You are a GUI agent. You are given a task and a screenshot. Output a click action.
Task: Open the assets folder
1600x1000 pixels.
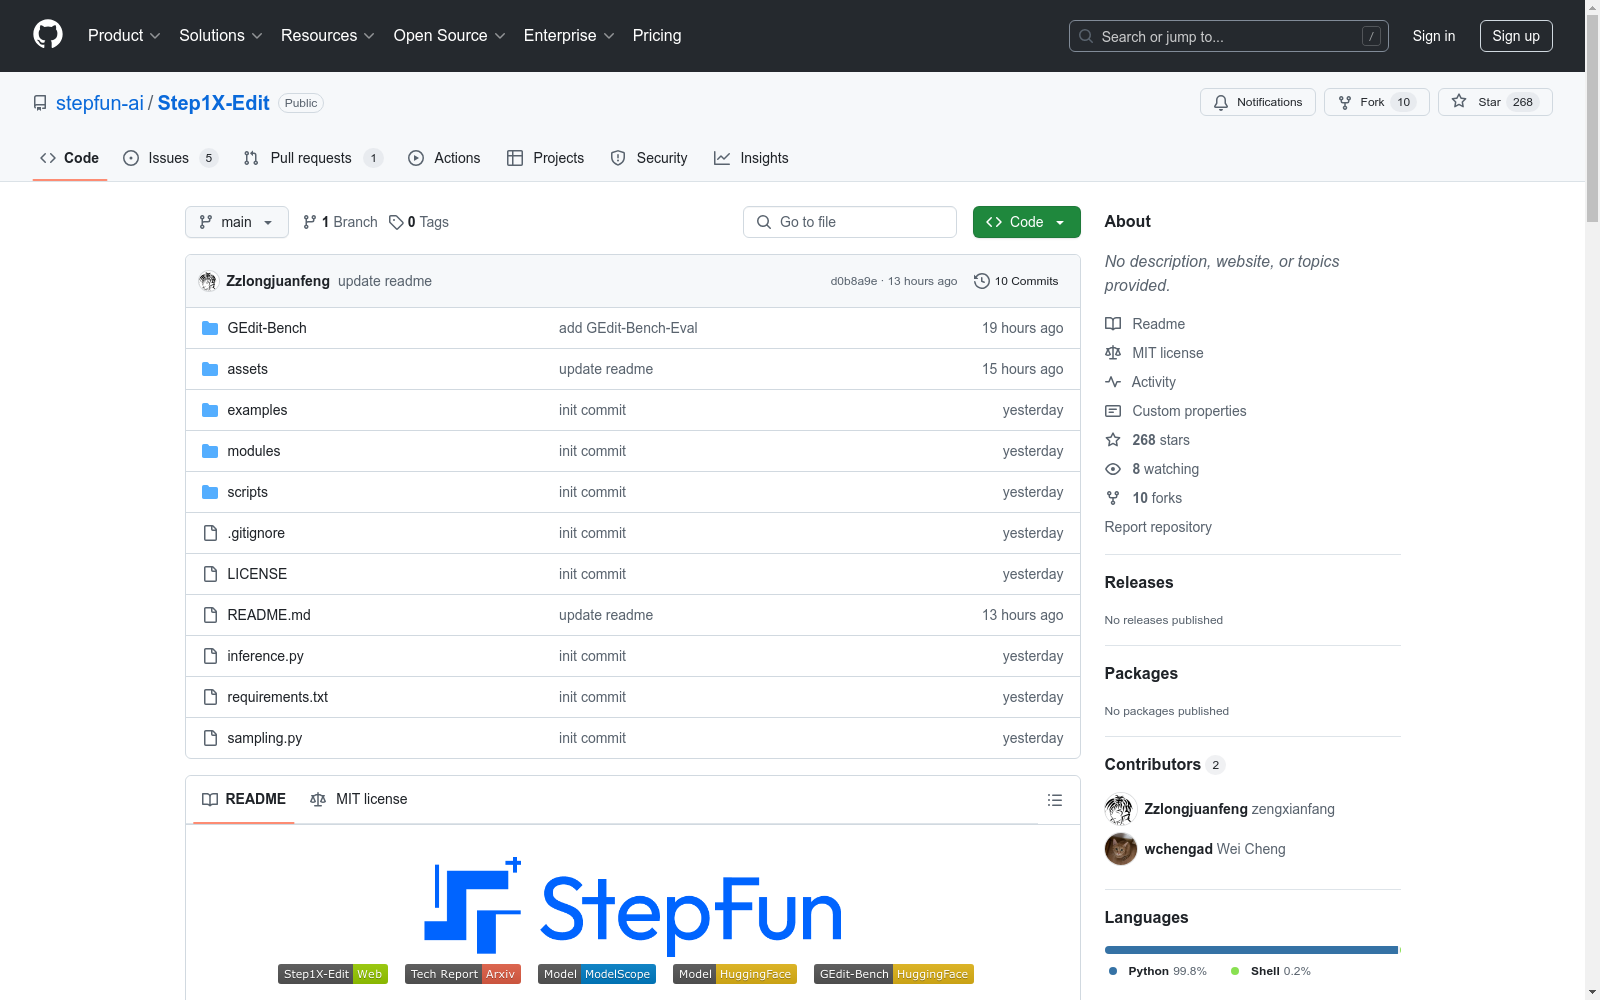(x=247, y=369)
